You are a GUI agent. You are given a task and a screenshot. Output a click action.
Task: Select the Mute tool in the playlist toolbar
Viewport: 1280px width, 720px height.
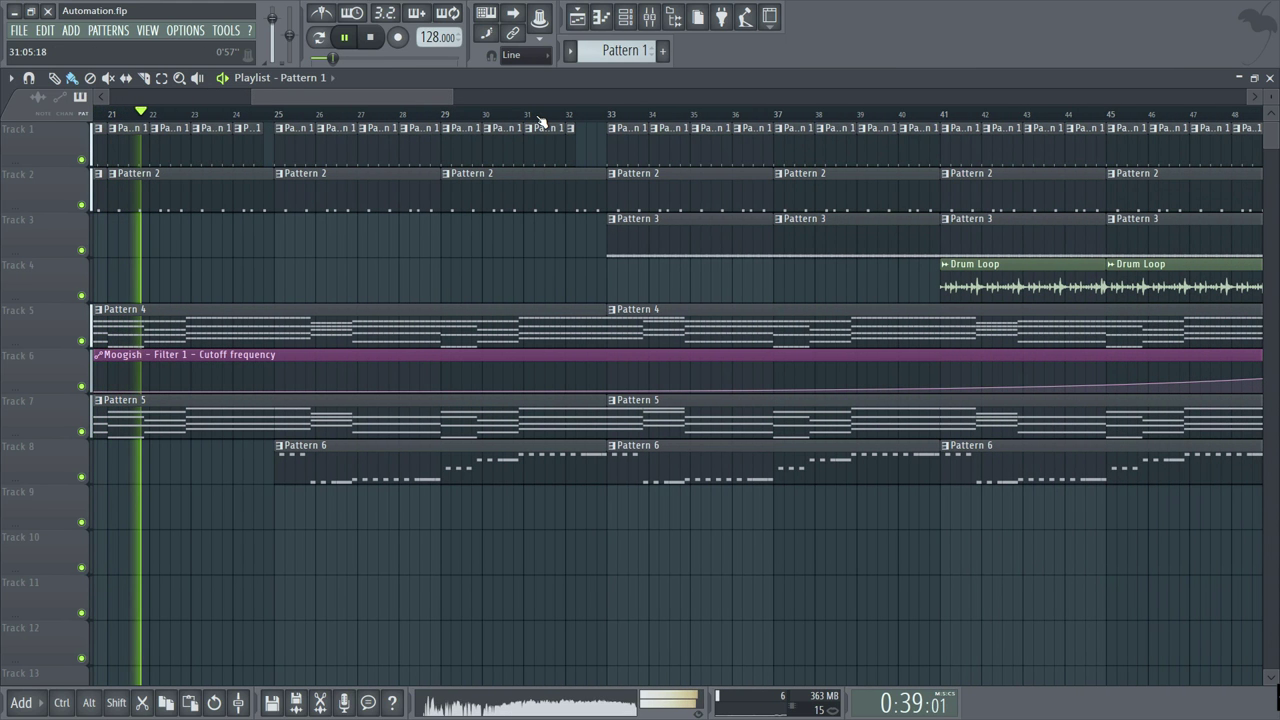108,78
